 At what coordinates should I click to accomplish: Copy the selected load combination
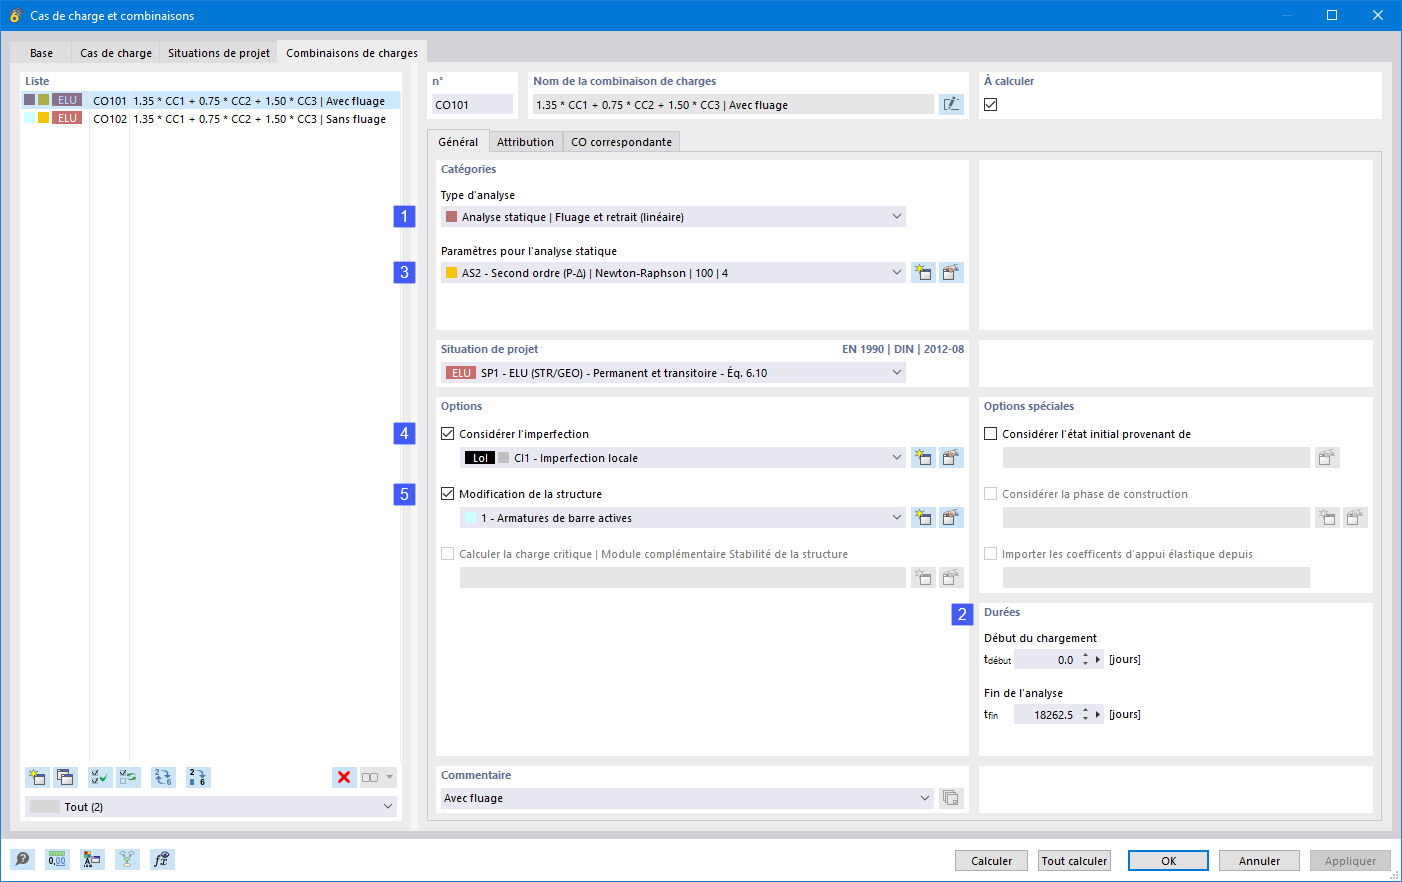point(65,777)
